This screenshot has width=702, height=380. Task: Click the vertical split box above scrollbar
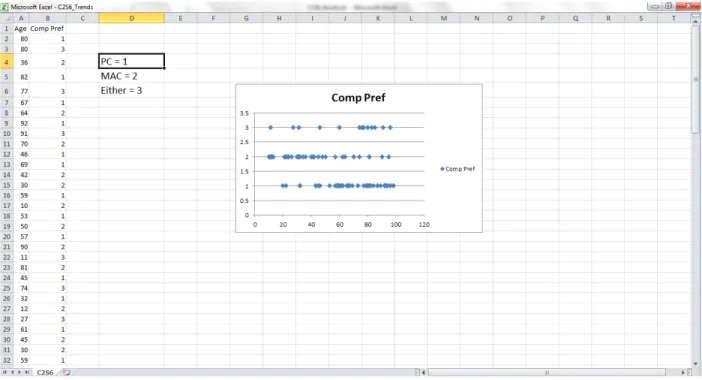point(696,16)
